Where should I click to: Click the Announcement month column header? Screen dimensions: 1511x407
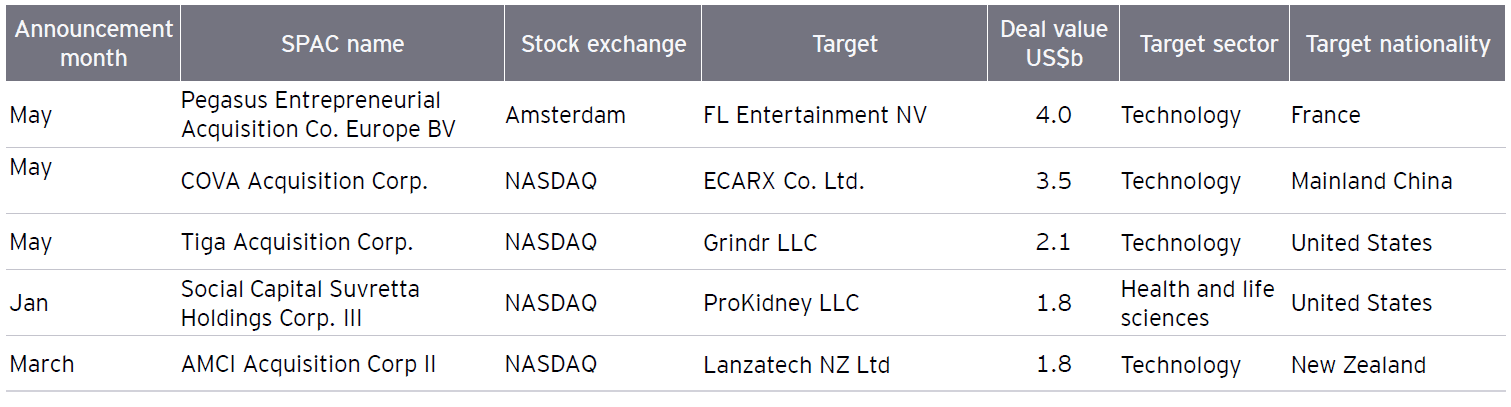pyautogui.click(x=93, y=43)
